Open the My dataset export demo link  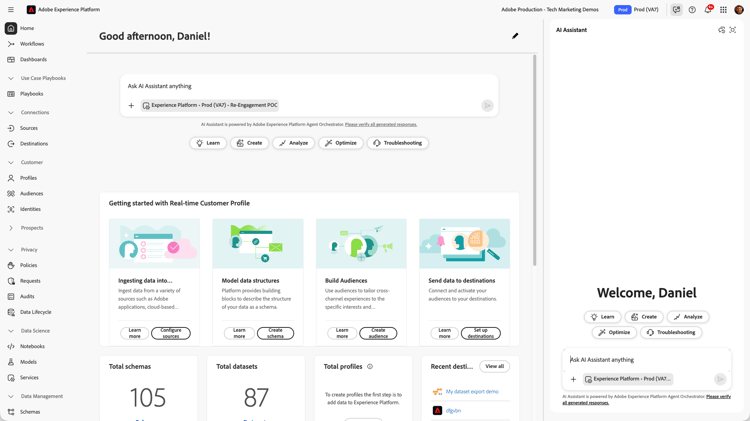(472, 392)
